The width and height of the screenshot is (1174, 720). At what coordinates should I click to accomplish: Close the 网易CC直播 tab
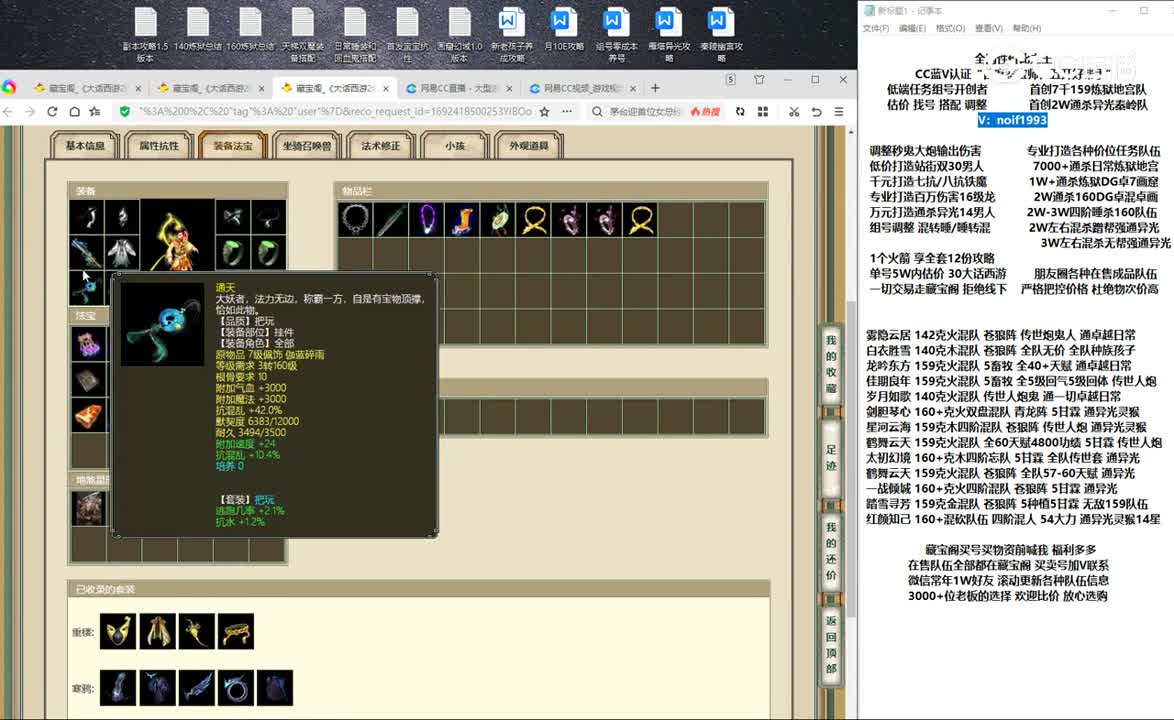(509, 88)
